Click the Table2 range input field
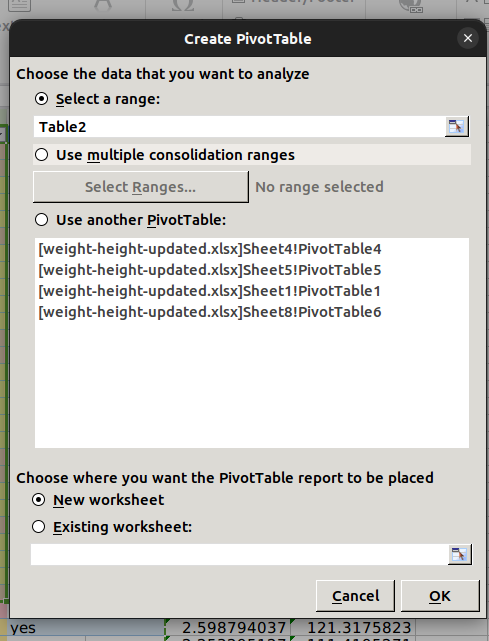This screenshot has height=641, width=489. pyautogui.click(x=240, y=127)
